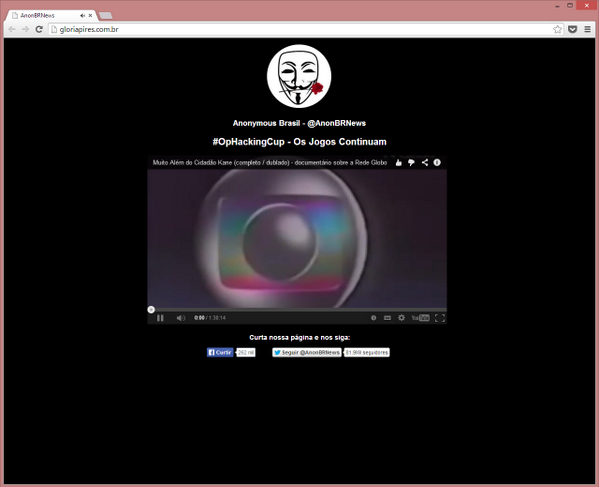Go back to the previous page

(12, 29)
